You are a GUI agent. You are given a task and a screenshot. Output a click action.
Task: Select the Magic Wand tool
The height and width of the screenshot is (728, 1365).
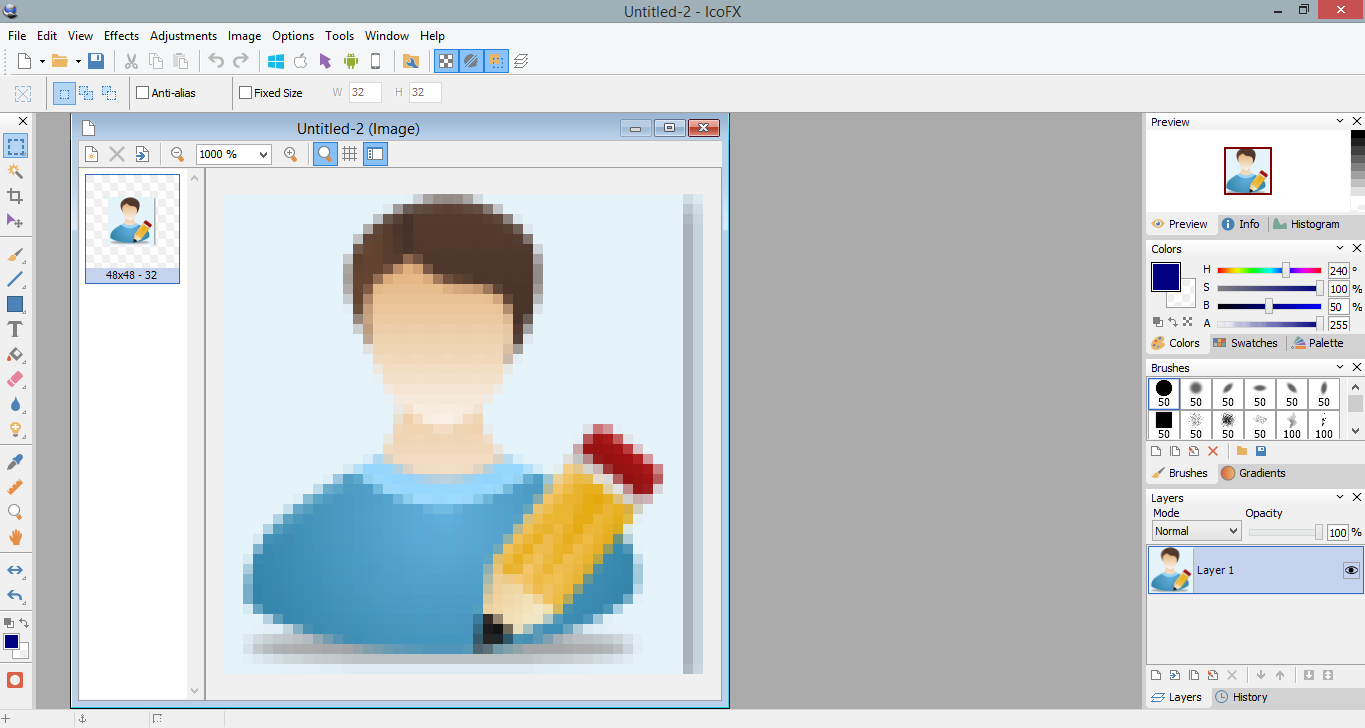tap(15, 171)
